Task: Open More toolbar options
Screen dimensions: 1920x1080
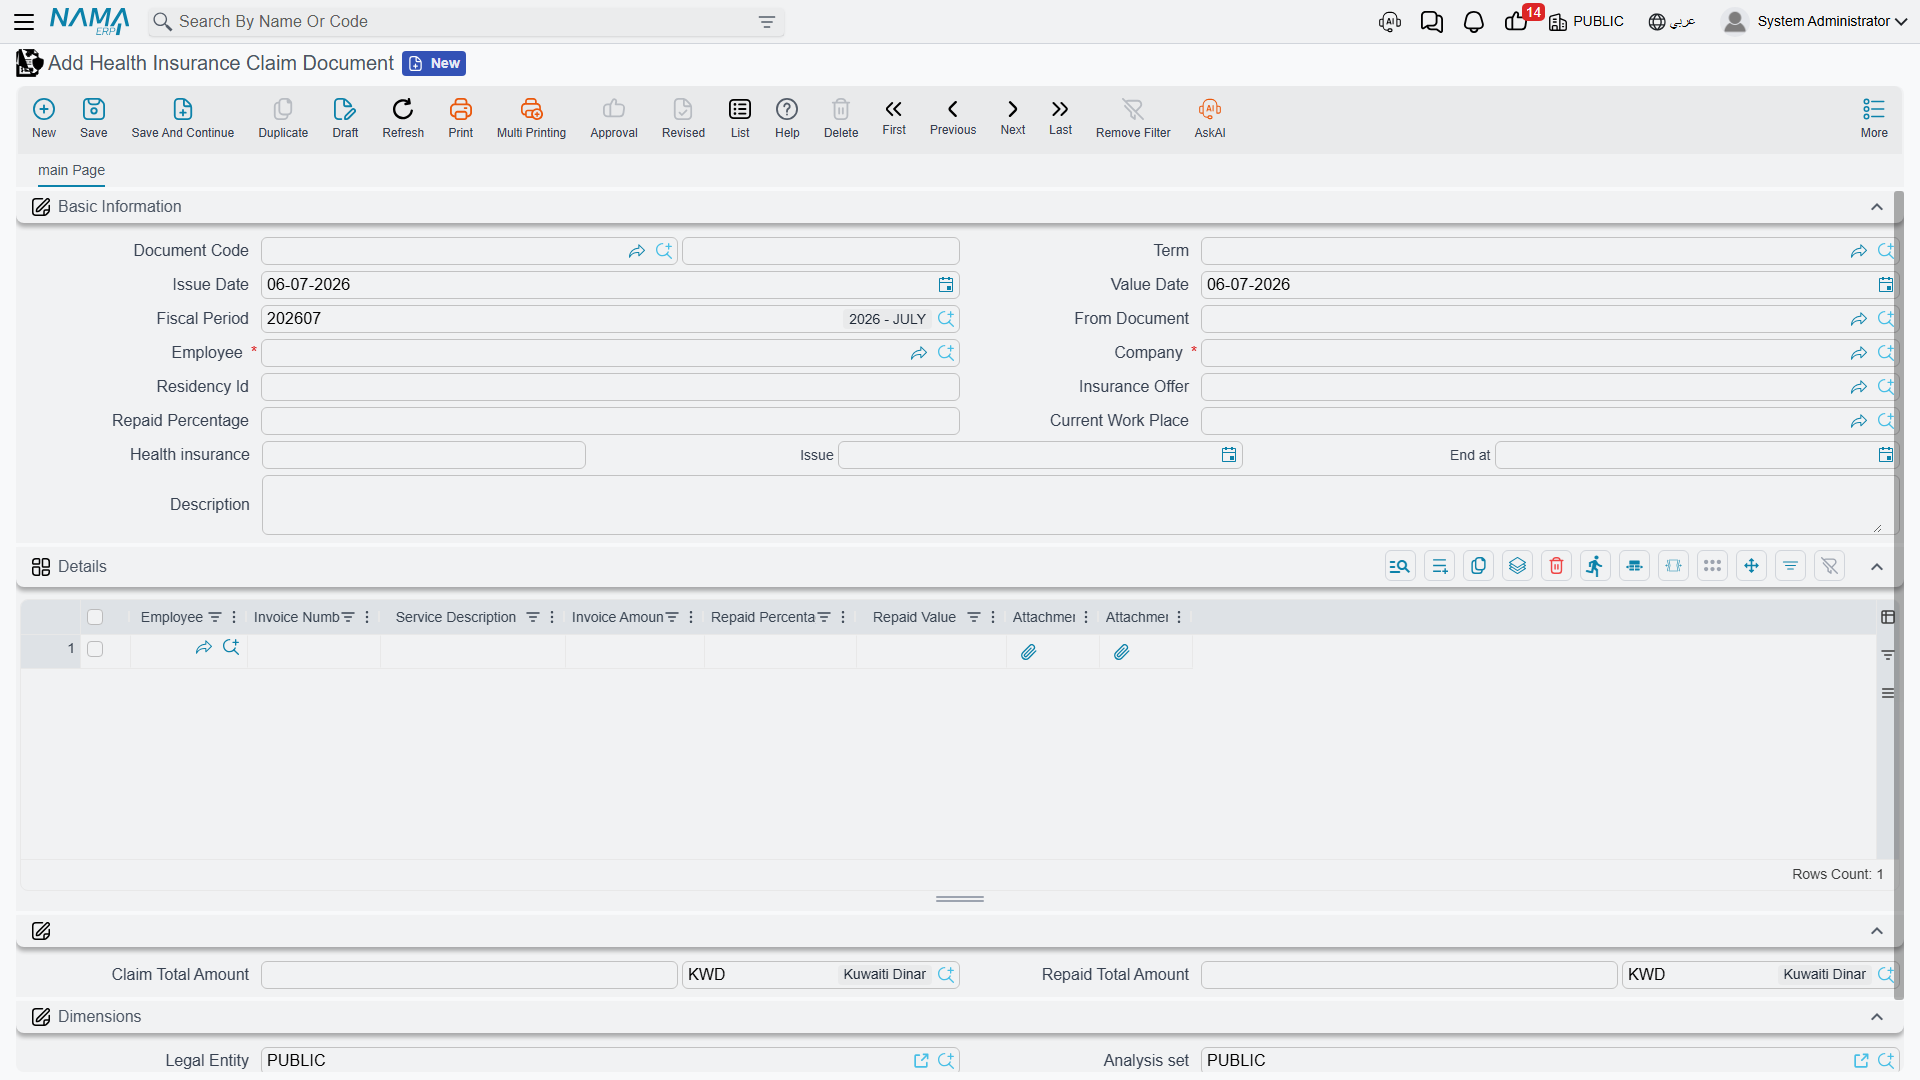Action: coord(1874,118)
